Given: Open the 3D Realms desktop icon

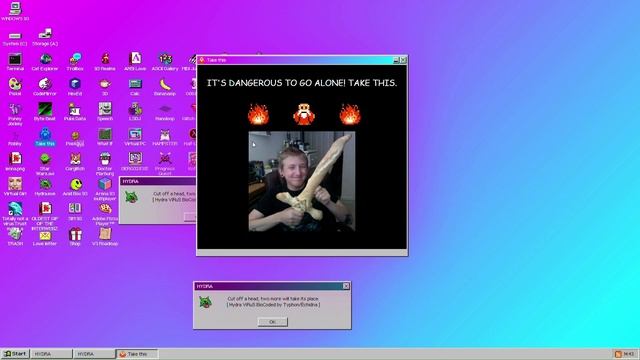Looking at the screenshot, I should pyautogui.click(x=105, y=62).
